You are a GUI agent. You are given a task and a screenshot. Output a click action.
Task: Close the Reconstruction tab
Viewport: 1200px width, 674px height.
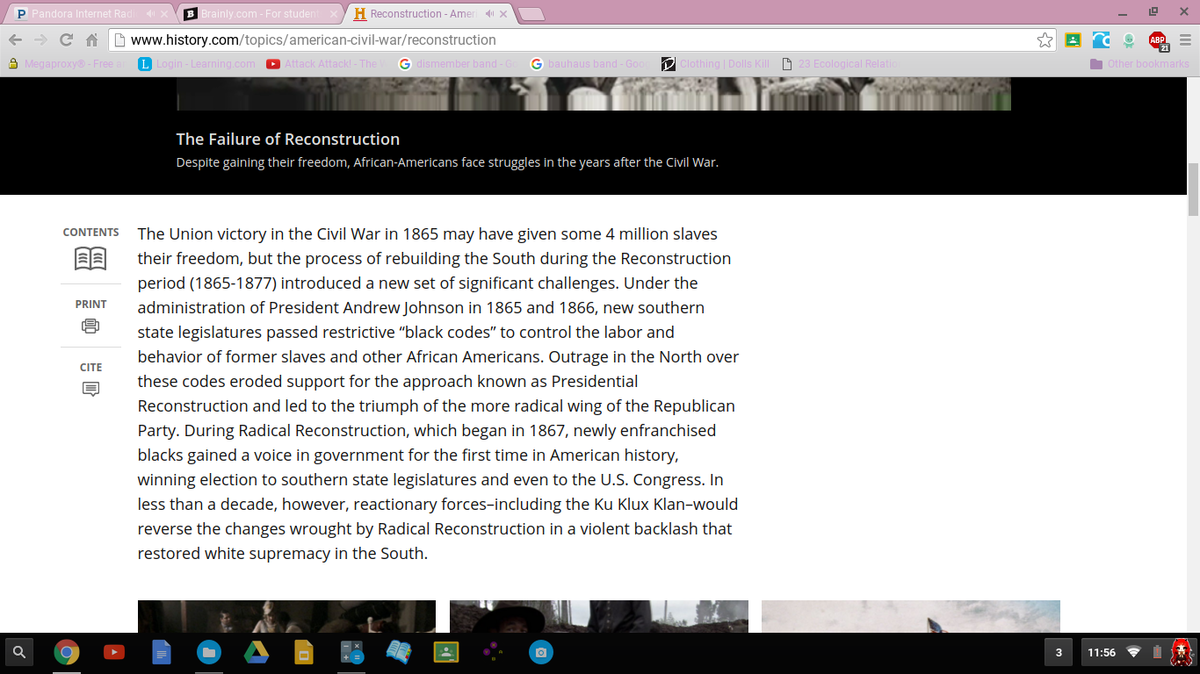click(503, 14)
